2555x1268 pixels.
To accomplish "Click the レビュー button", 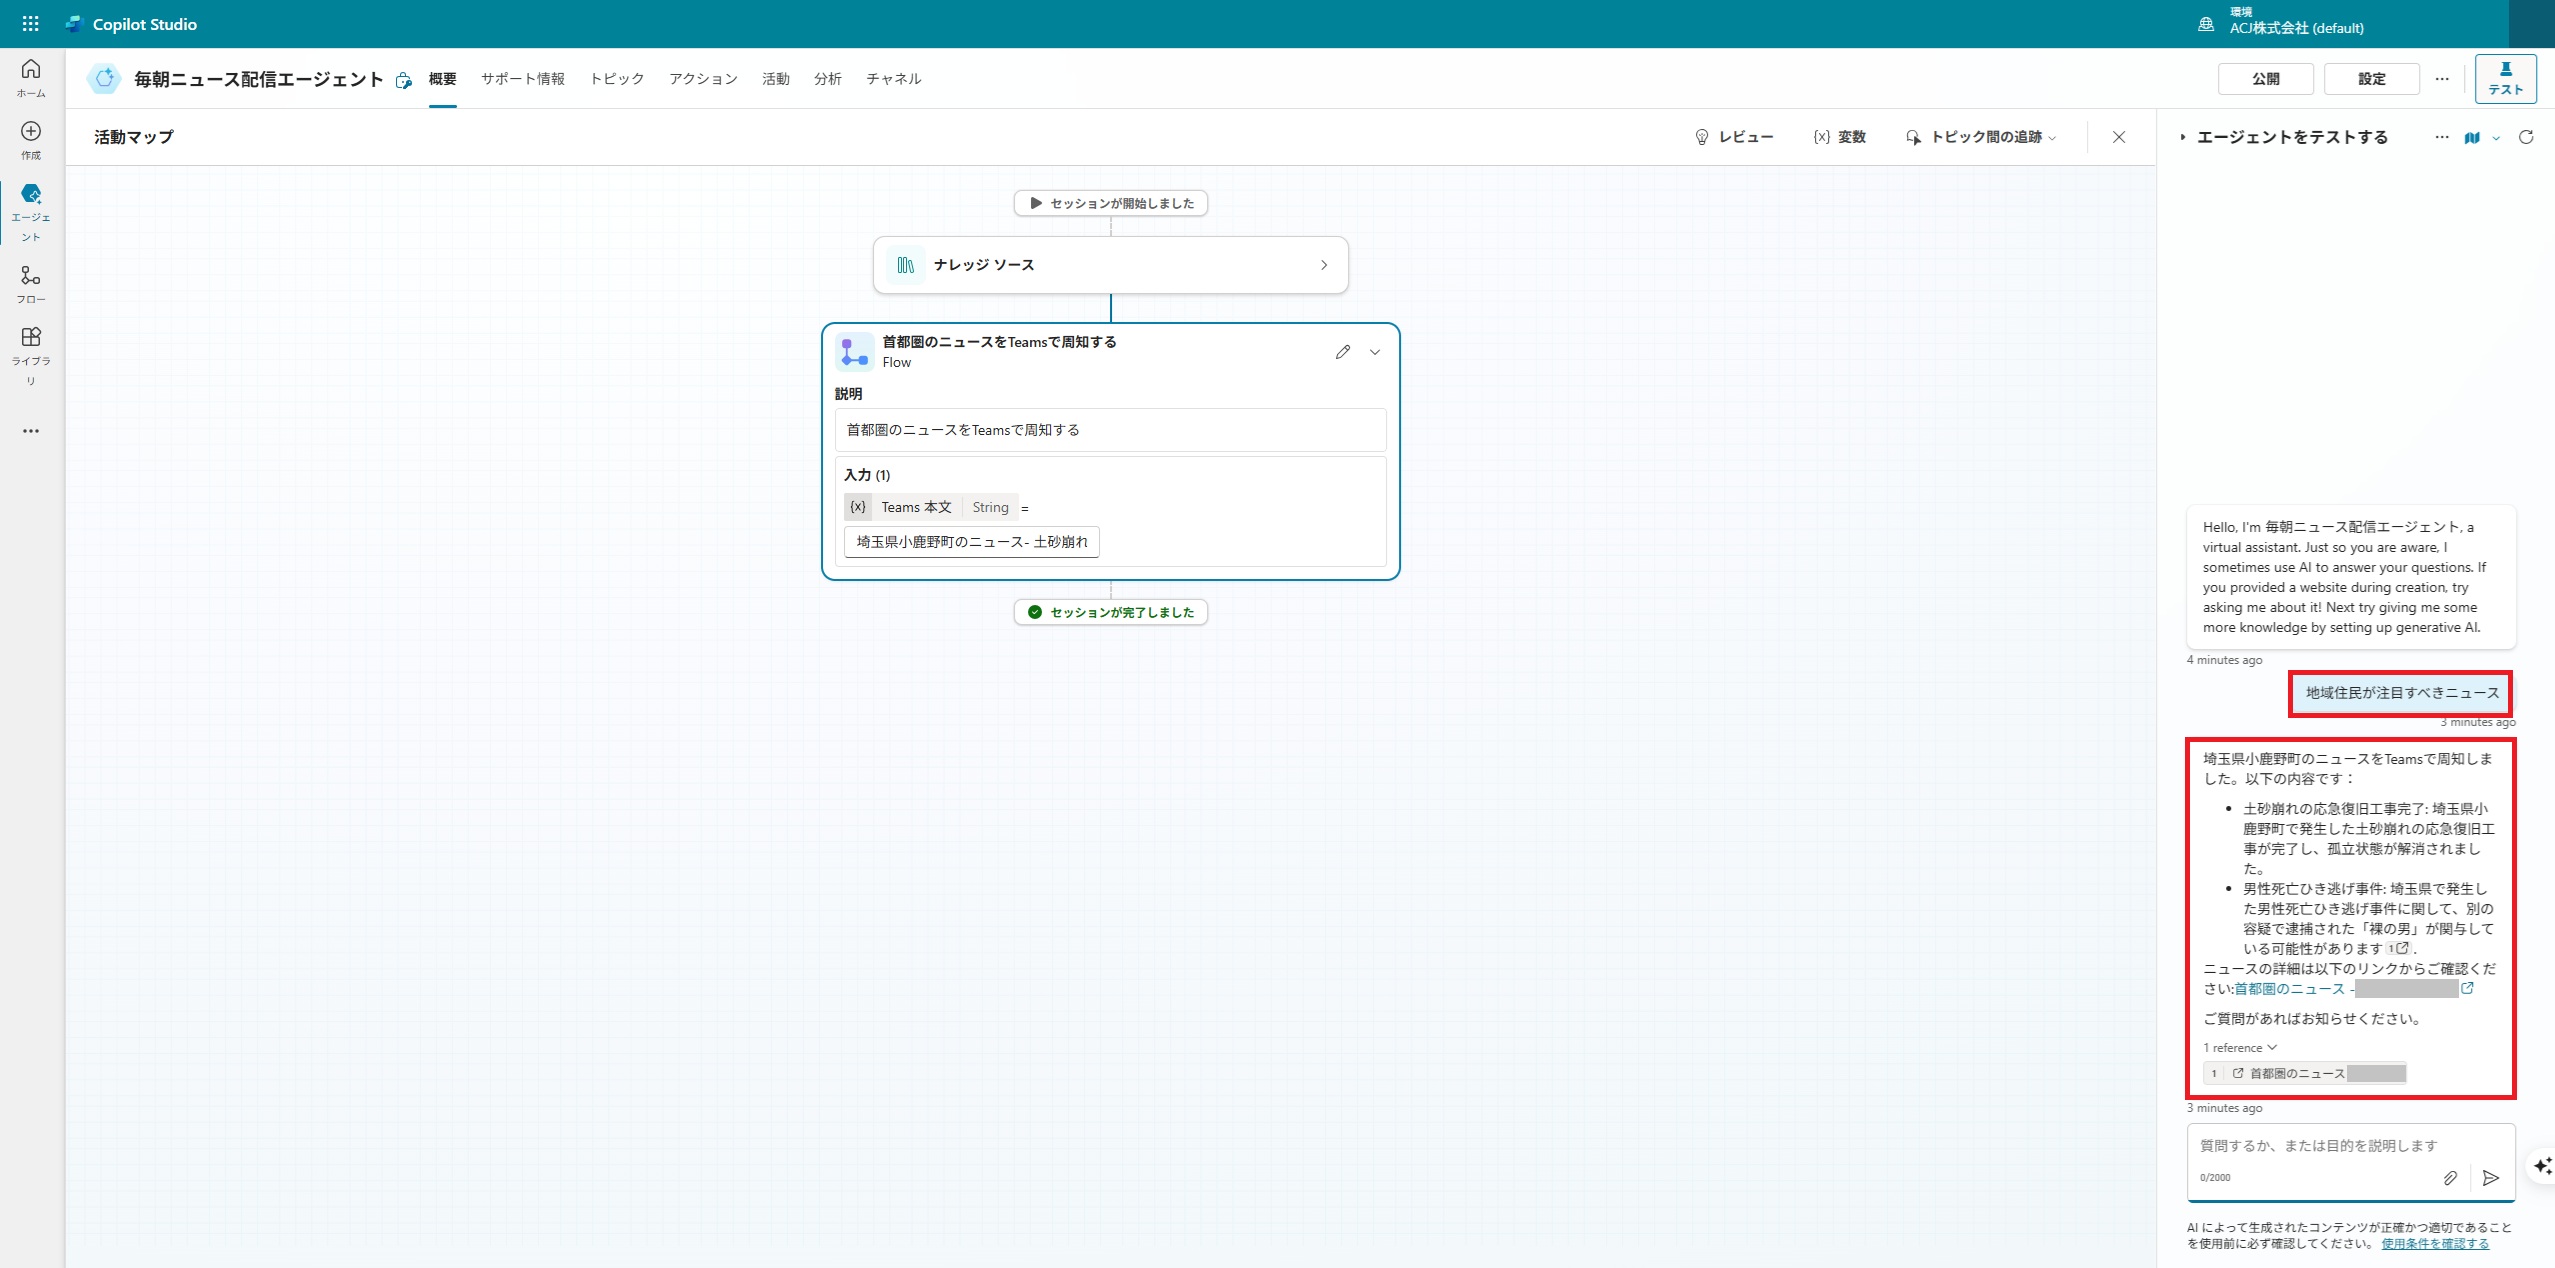I will click(1734, 137).
